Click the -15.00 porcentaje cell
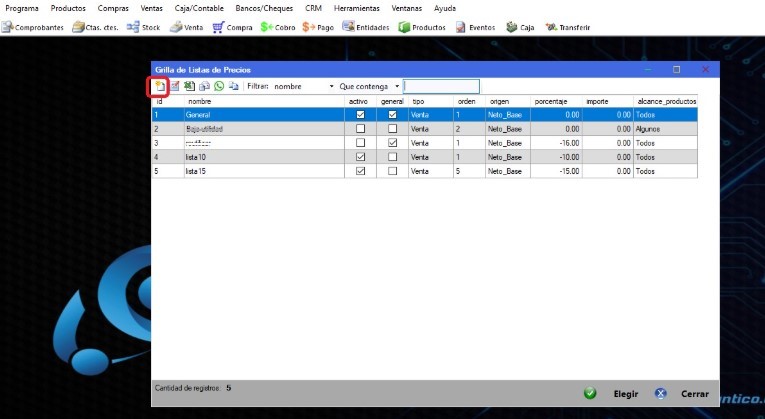765x419 pixels. (x=556, y=171)
